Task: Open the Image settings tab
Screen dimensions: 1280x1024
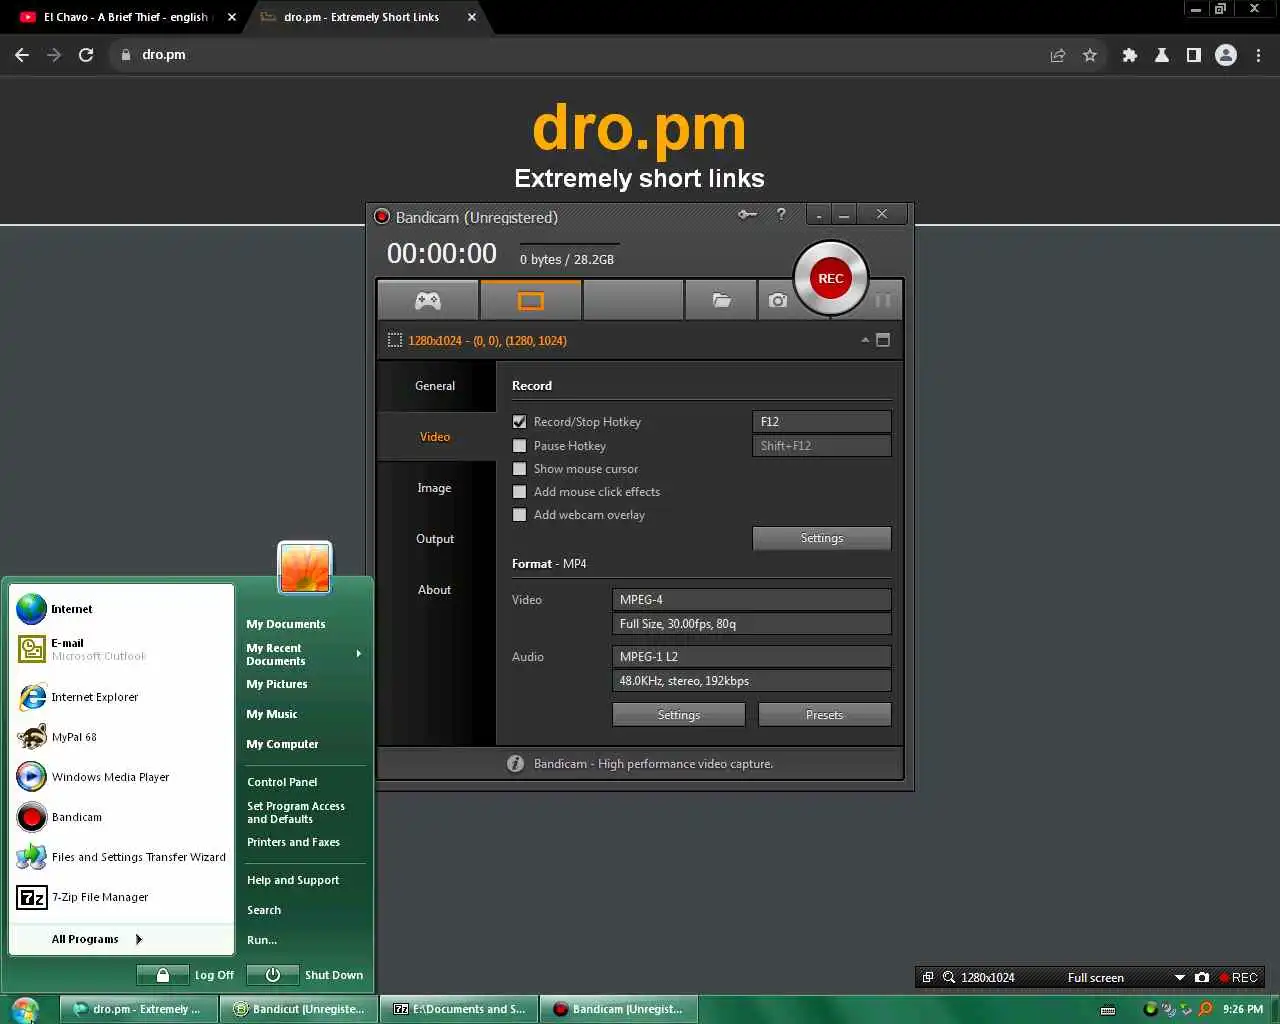Action: [x=435, y=487]
